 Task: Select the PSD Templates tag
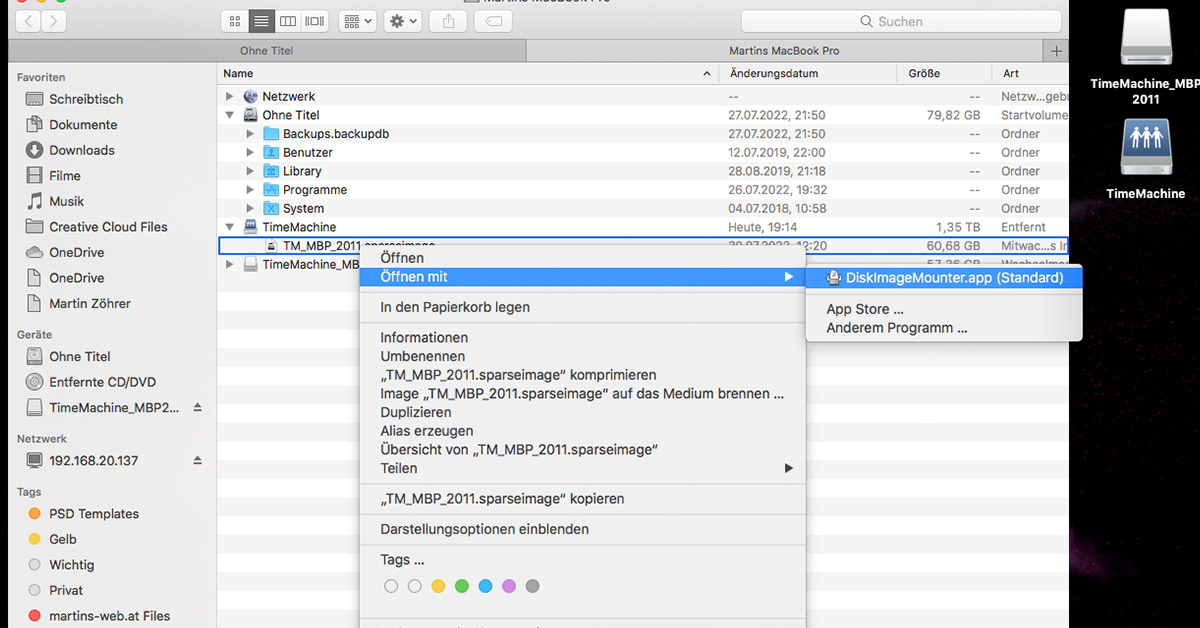tap(94, 514)
